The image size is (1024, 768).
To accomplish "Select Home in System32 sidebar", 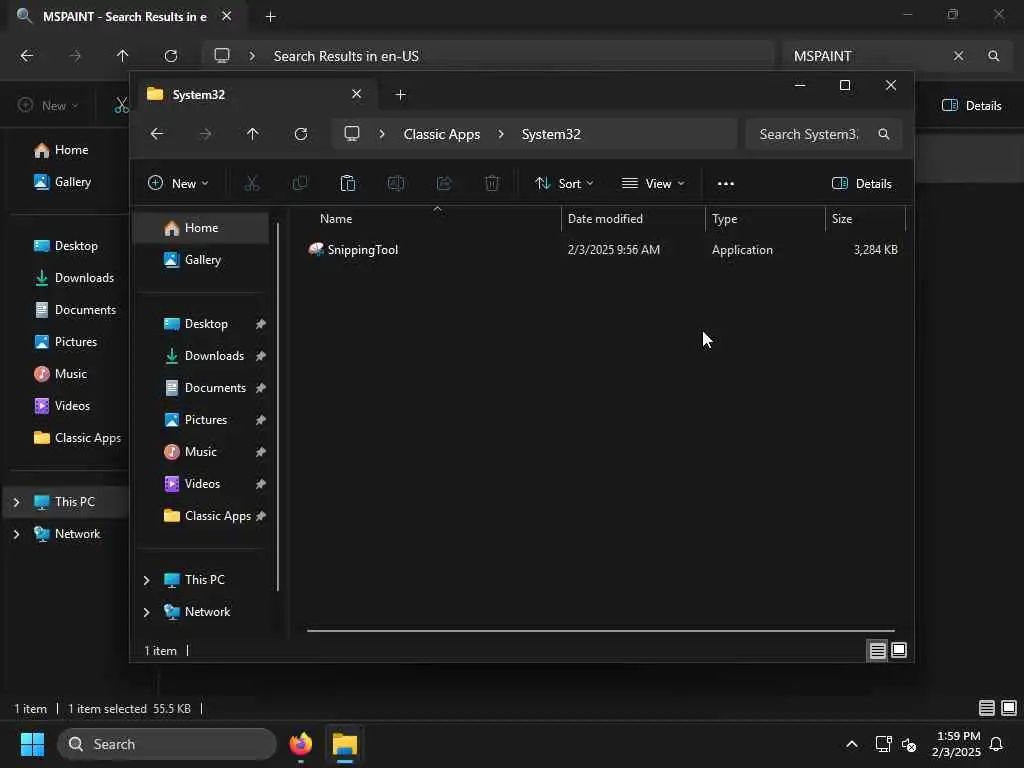I will pyautogui.click(x=201, y=228).
